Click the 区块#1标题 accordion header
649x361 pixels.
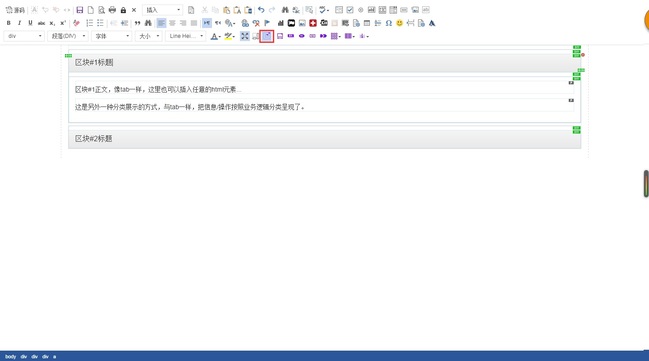click(x=324, y=63)
